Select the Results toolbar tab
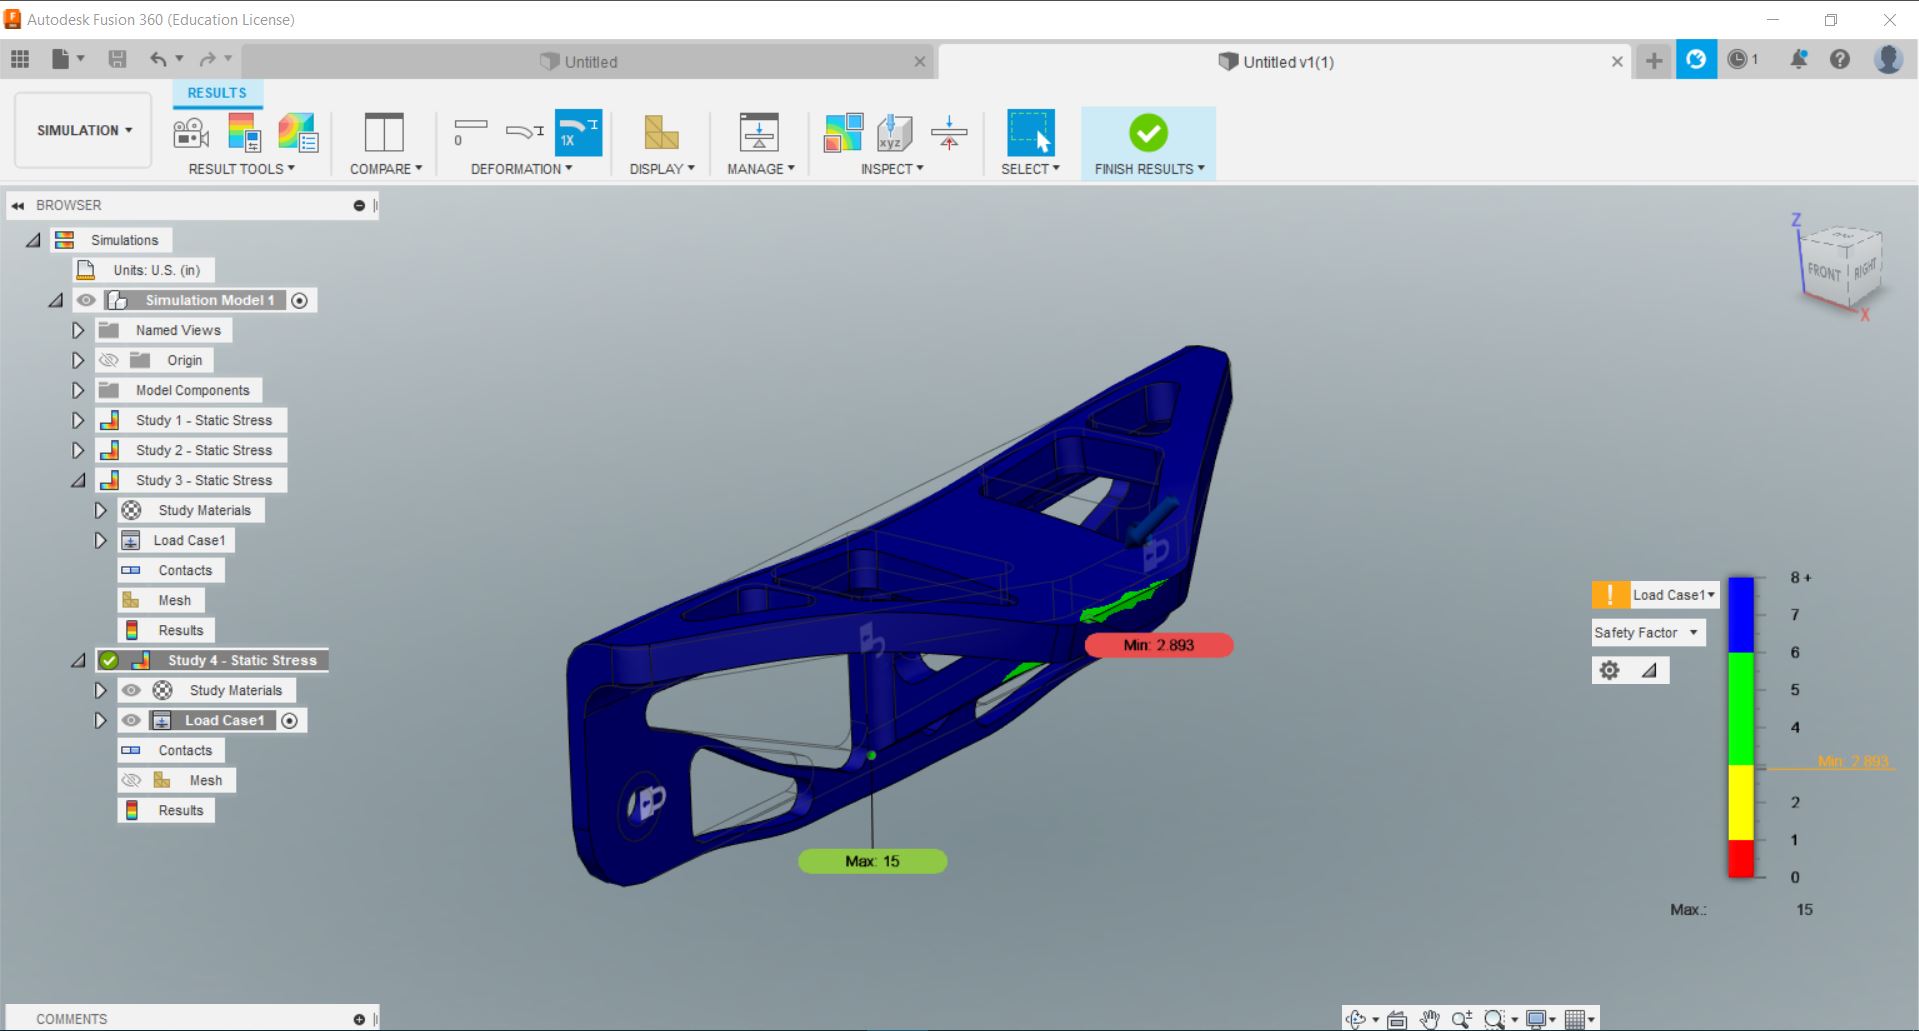Viewport: 1919px width, 1031px height. (217, 93)
